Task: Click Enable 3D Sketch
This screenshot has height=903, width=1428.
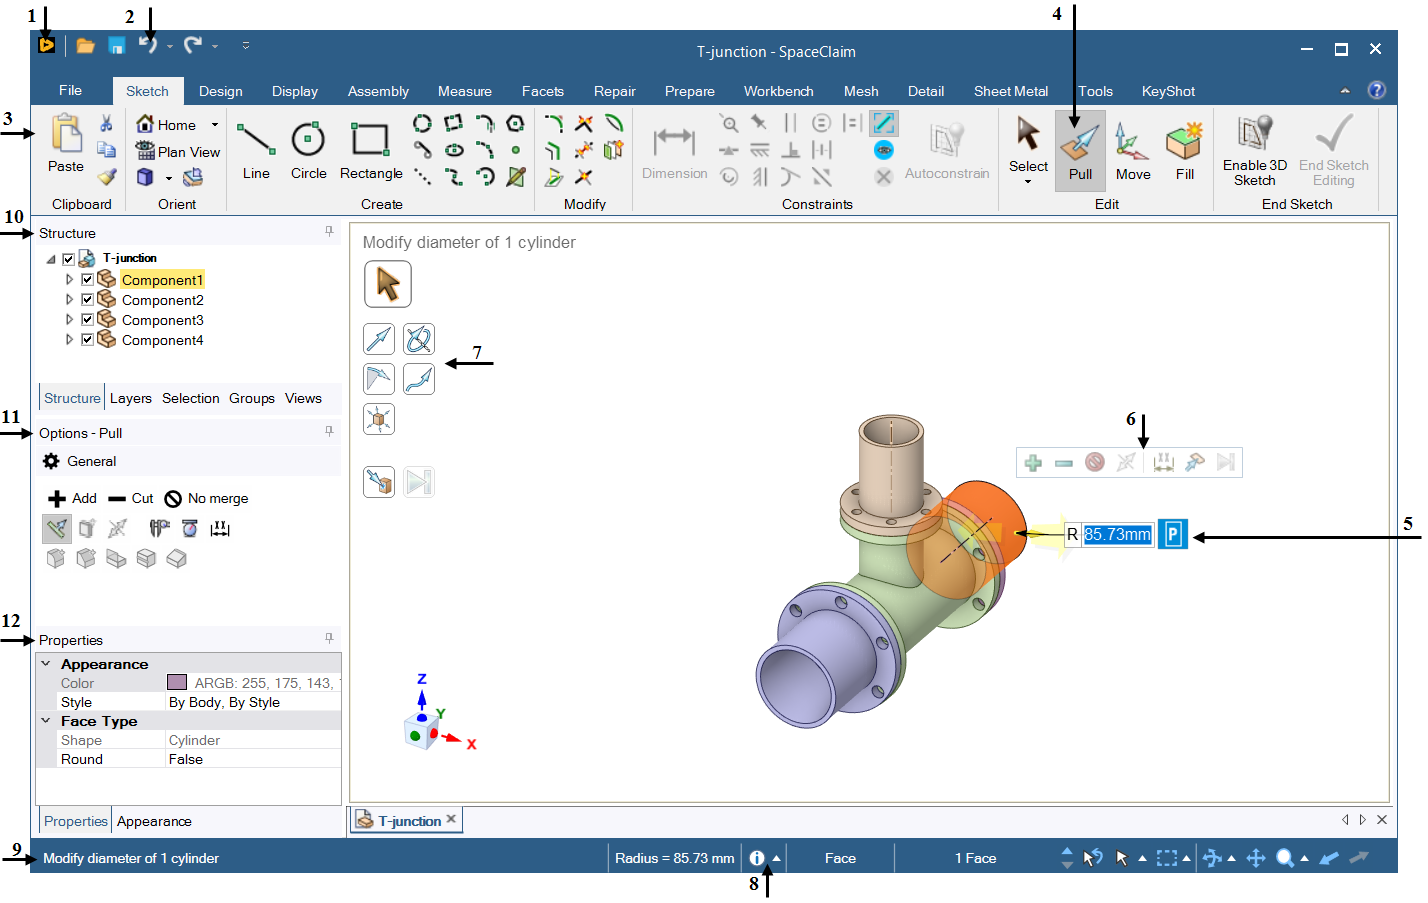Action: pyautogui.click(x=1254, y=150)
